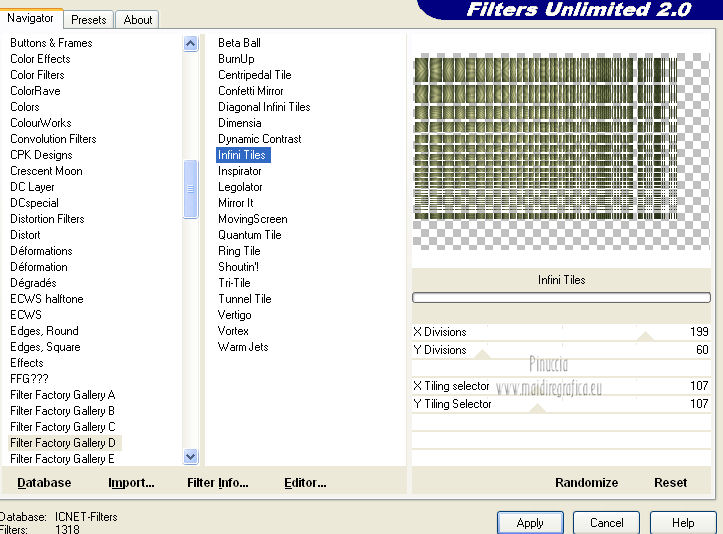
Task: Choose the Diagonal Infini Tiles filter
Action: point(264,107)
